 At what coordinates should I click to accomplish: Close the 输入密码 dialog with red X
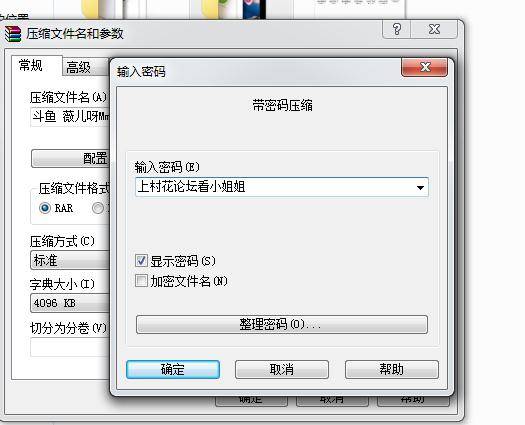[425, 67]
